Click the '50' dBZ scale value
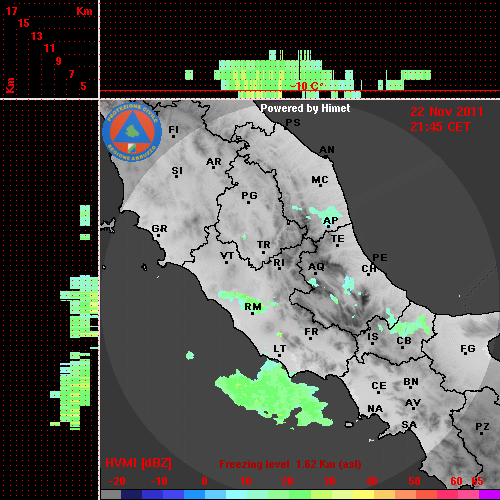 pyautogui.click(x=414, y=481)
